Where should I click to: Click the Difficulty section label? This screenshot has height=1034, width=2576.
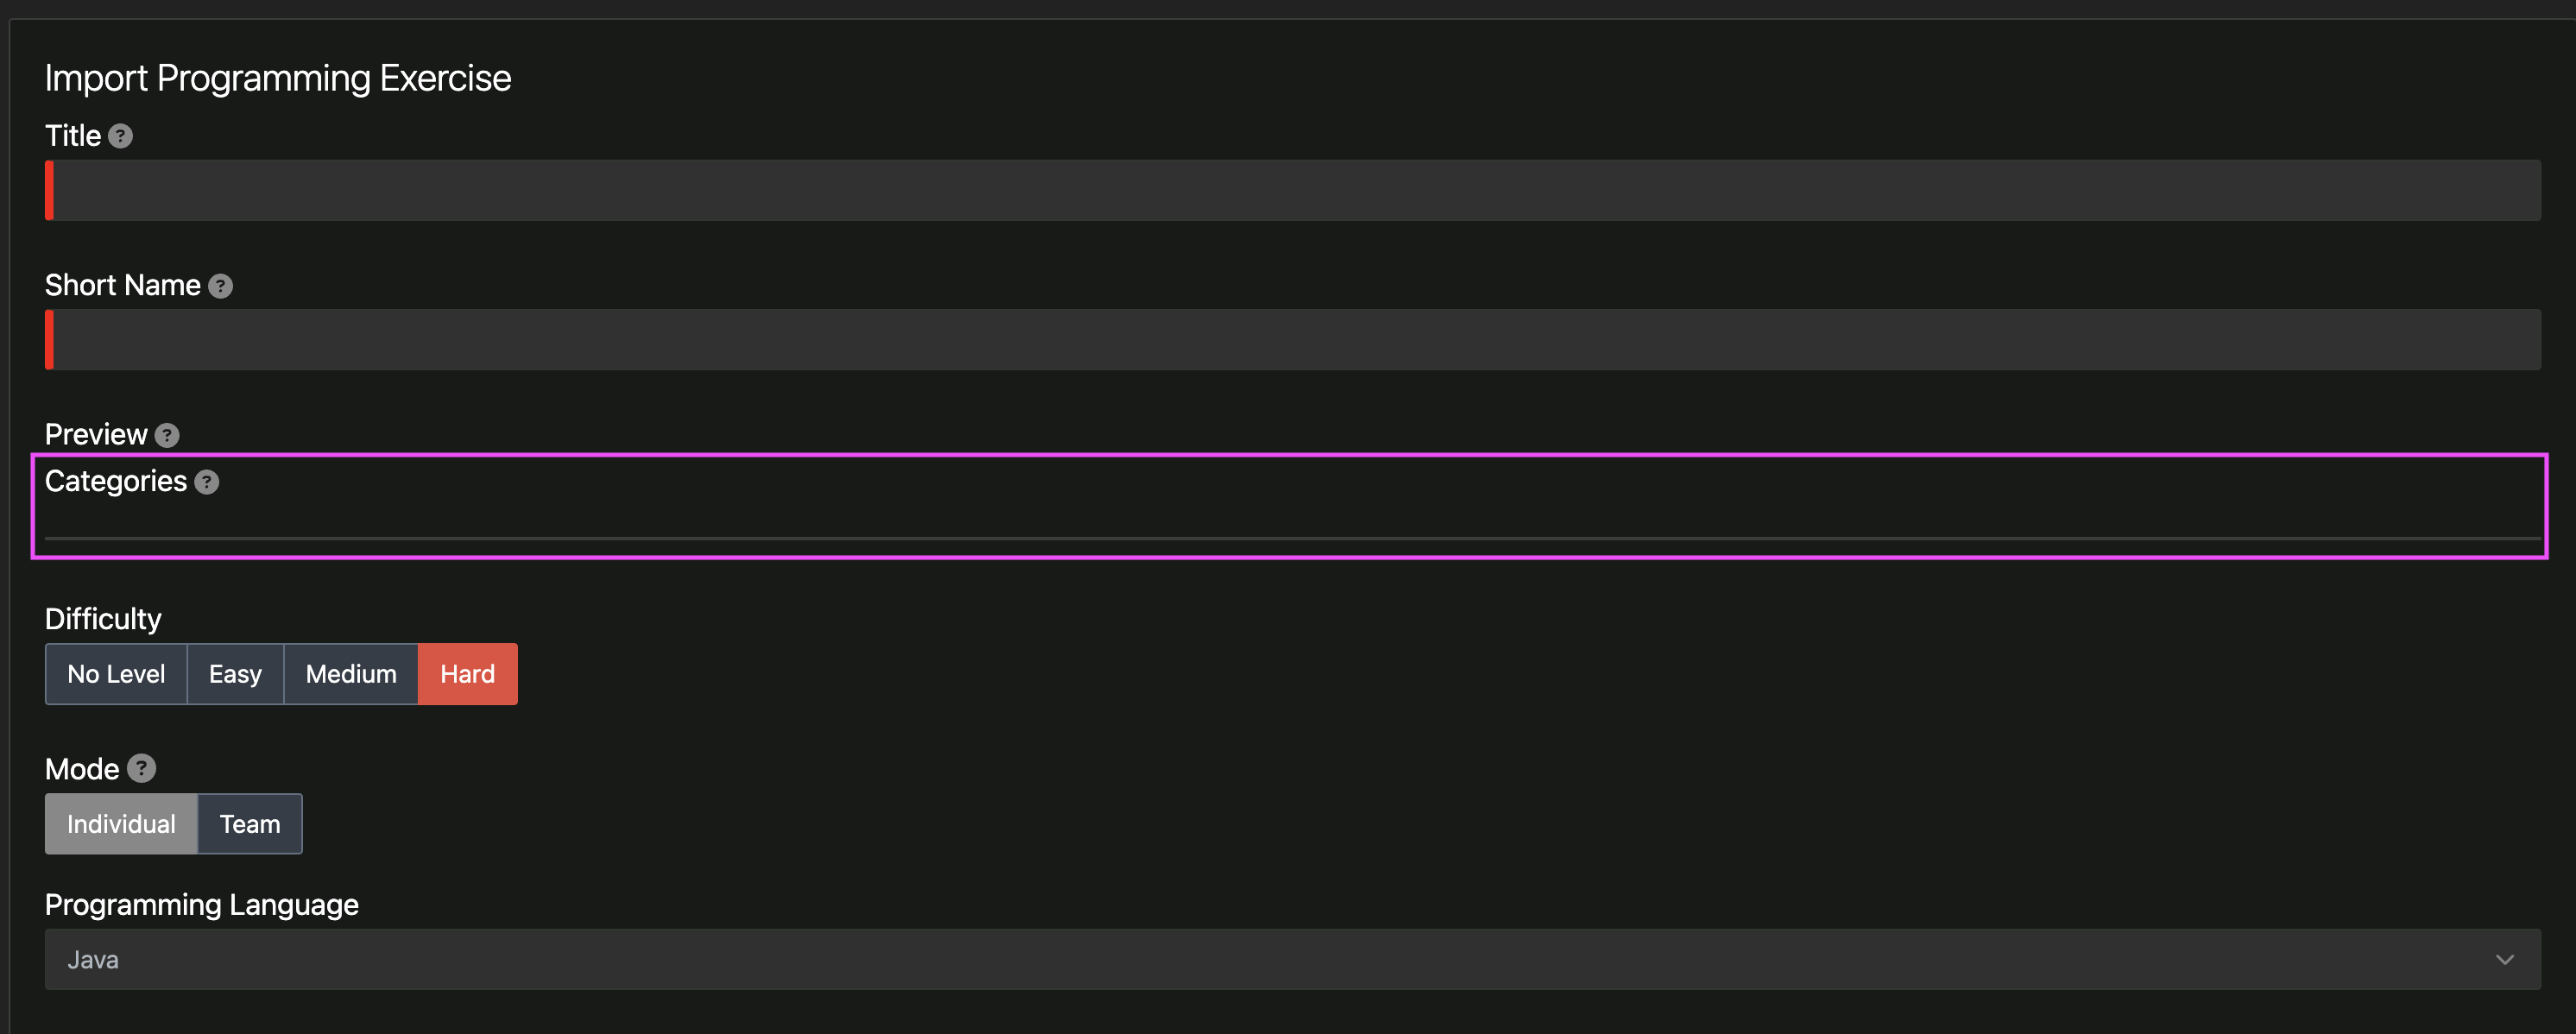102,618
